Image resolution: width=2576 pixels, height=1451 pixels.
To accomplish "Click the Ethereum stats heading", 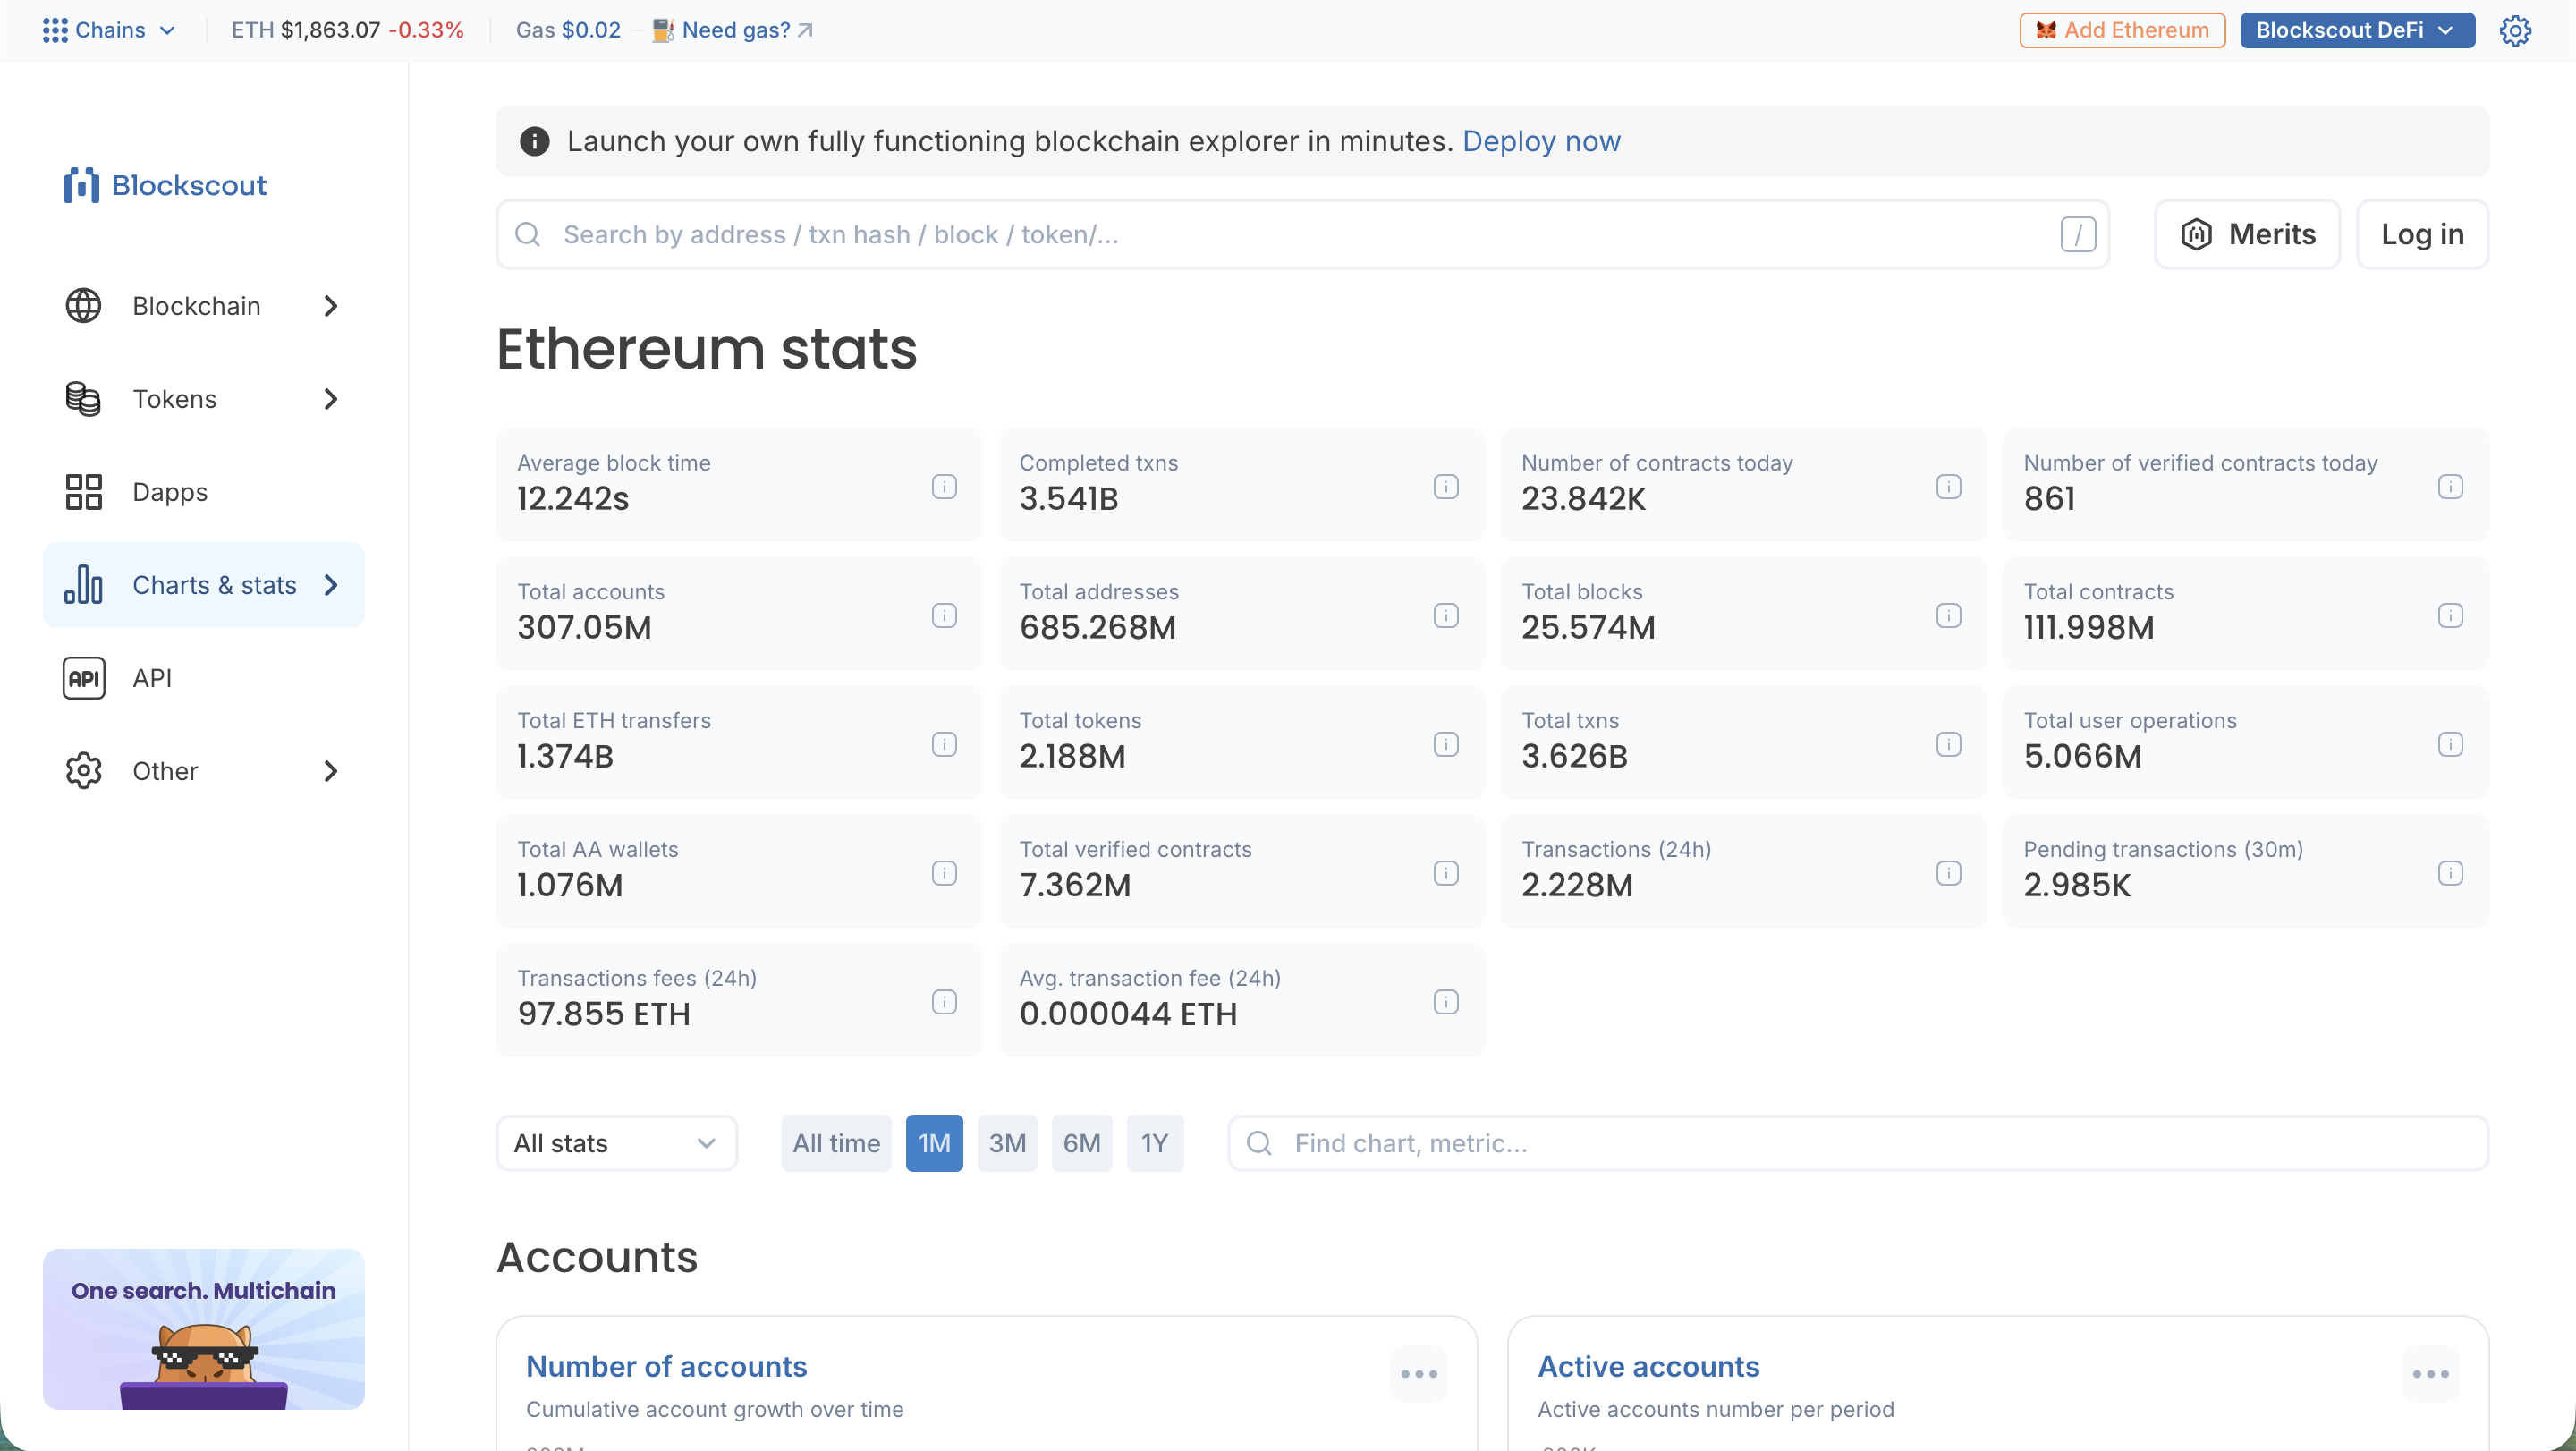I will [x=706, y=349].
